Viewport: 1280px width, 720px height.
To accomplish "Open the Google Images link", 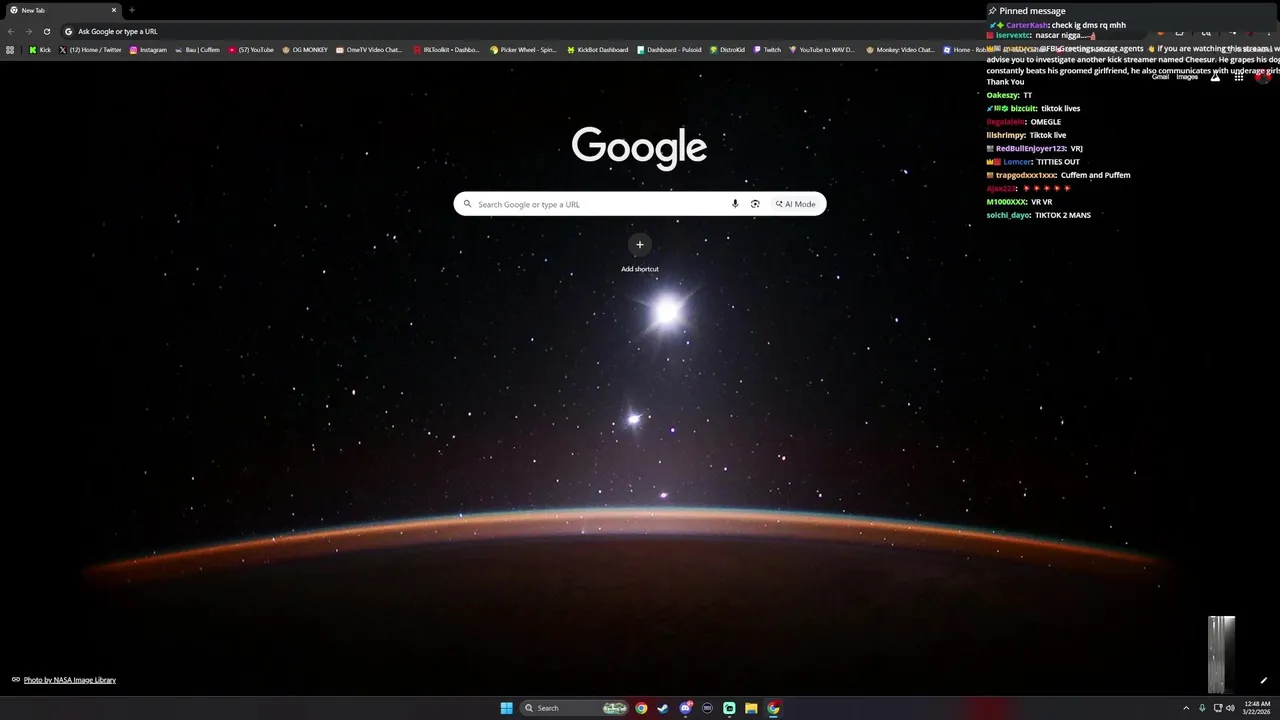I will 1187,77.
